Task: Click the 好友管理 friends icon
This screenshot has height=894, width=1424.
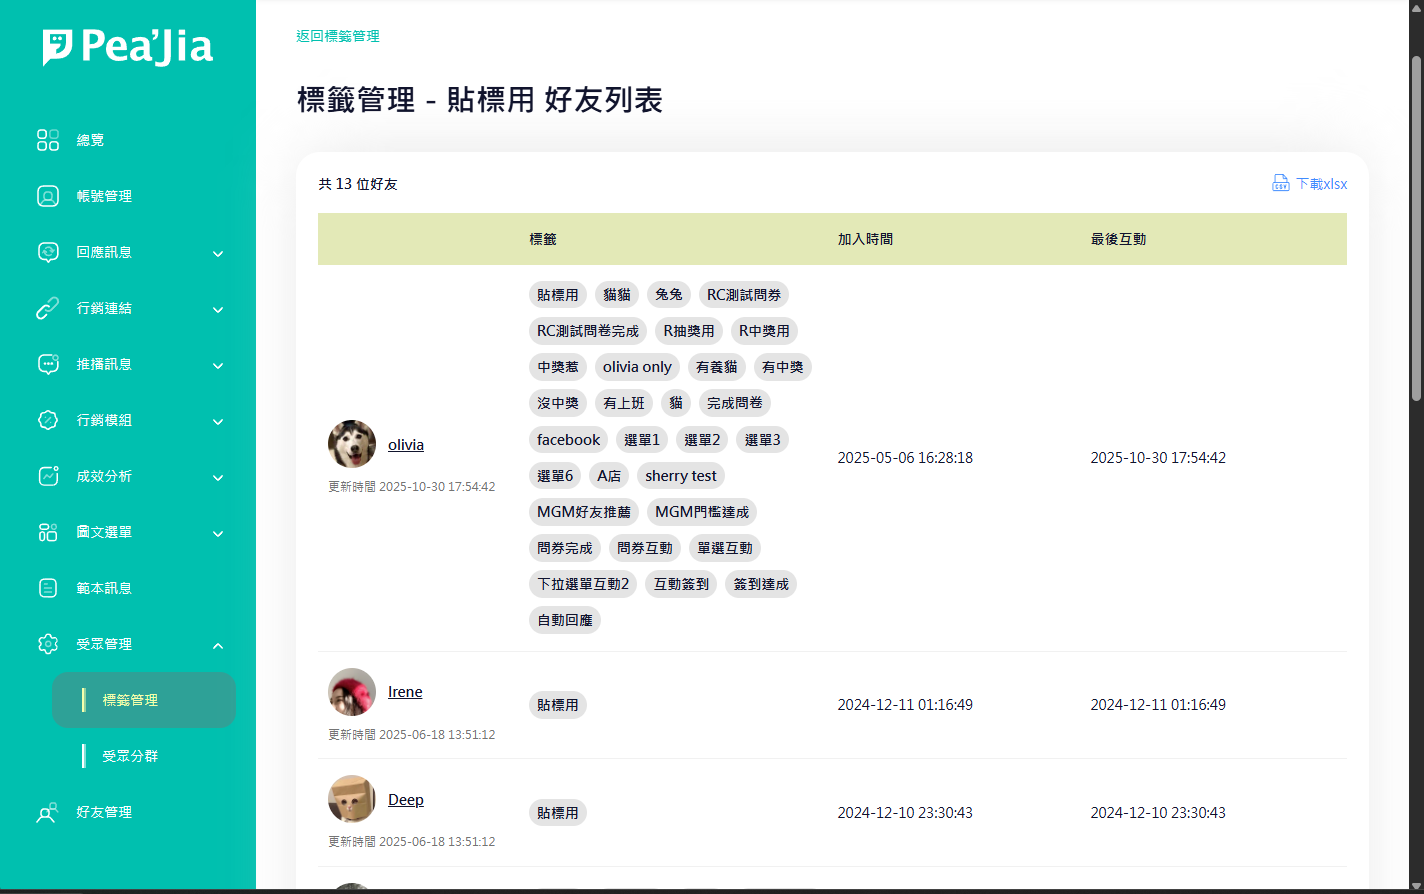Action: (48, 812)
